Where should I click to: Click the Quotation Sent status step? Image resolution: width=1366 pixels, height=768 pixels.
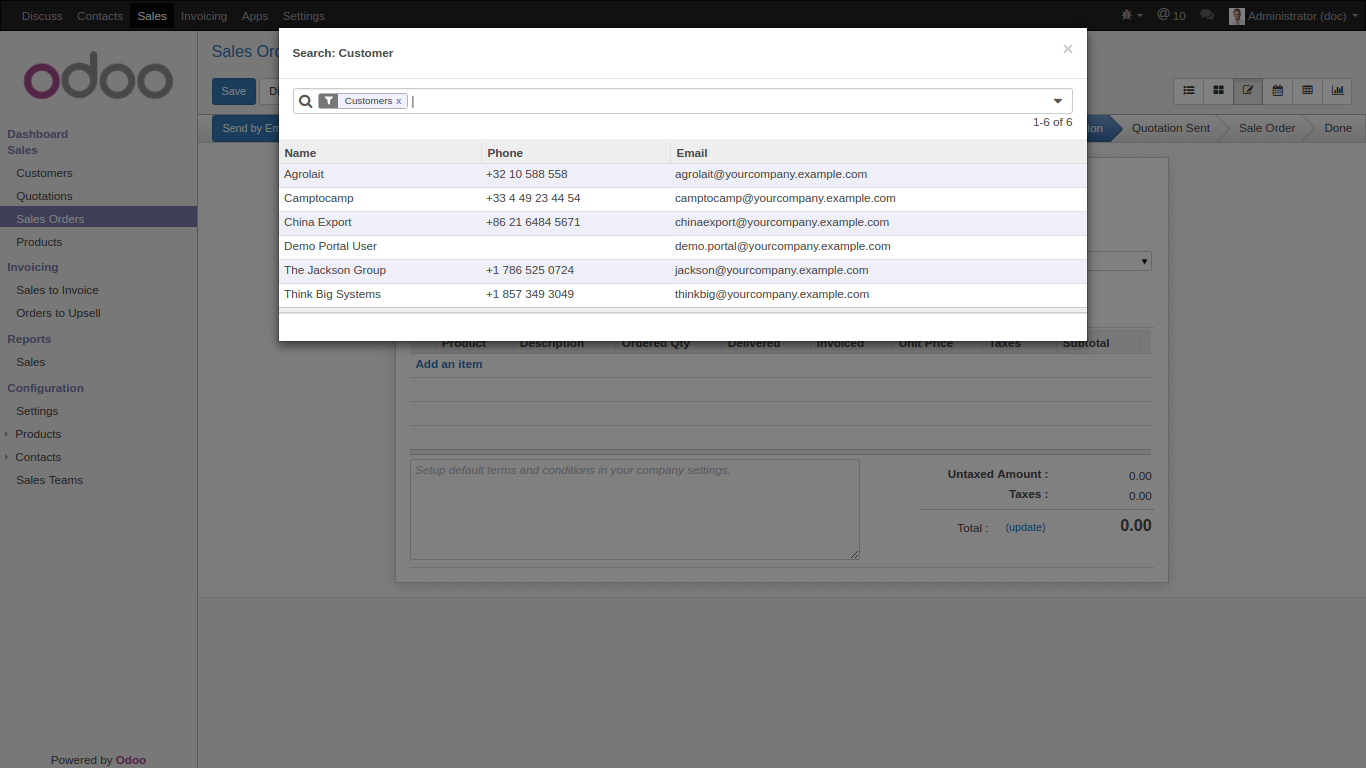[1171, 128]
